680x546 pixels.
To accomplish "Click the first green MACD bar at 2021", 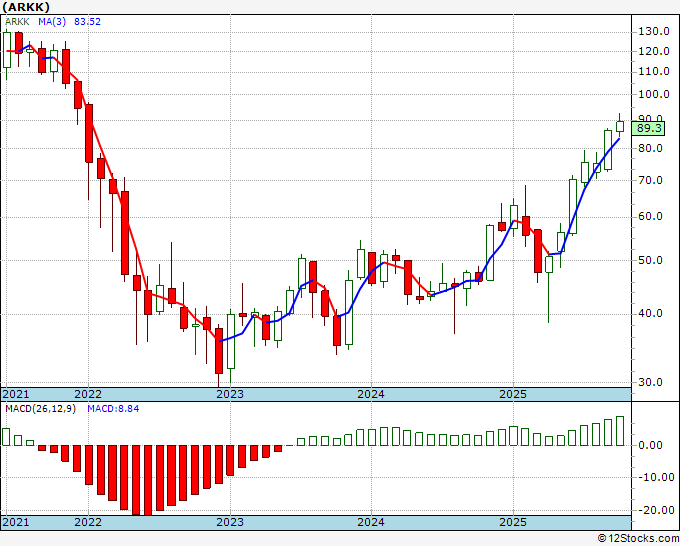I will [x=6, y=437].
